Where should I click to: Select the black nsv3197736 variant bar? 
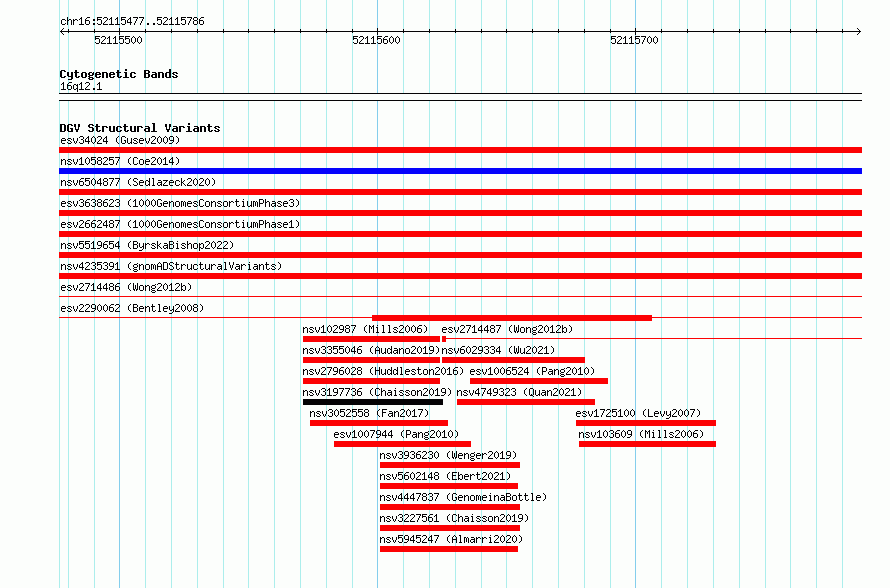coord(372,402)
